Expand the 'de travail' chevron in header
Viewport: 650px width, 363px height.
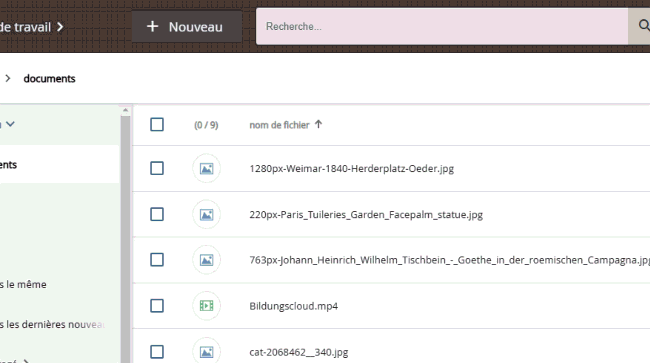pyautogui.click(x=60, y=27)
